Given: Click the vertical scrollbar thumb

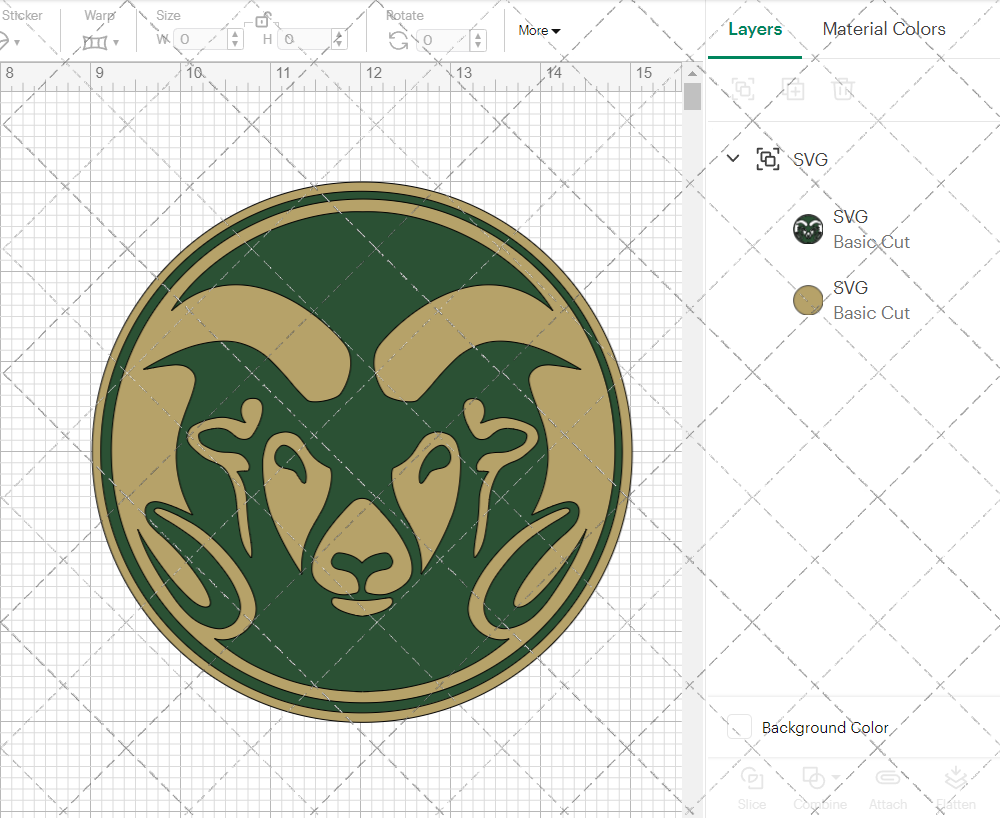Looking at the screenshot, I should 692,97.
